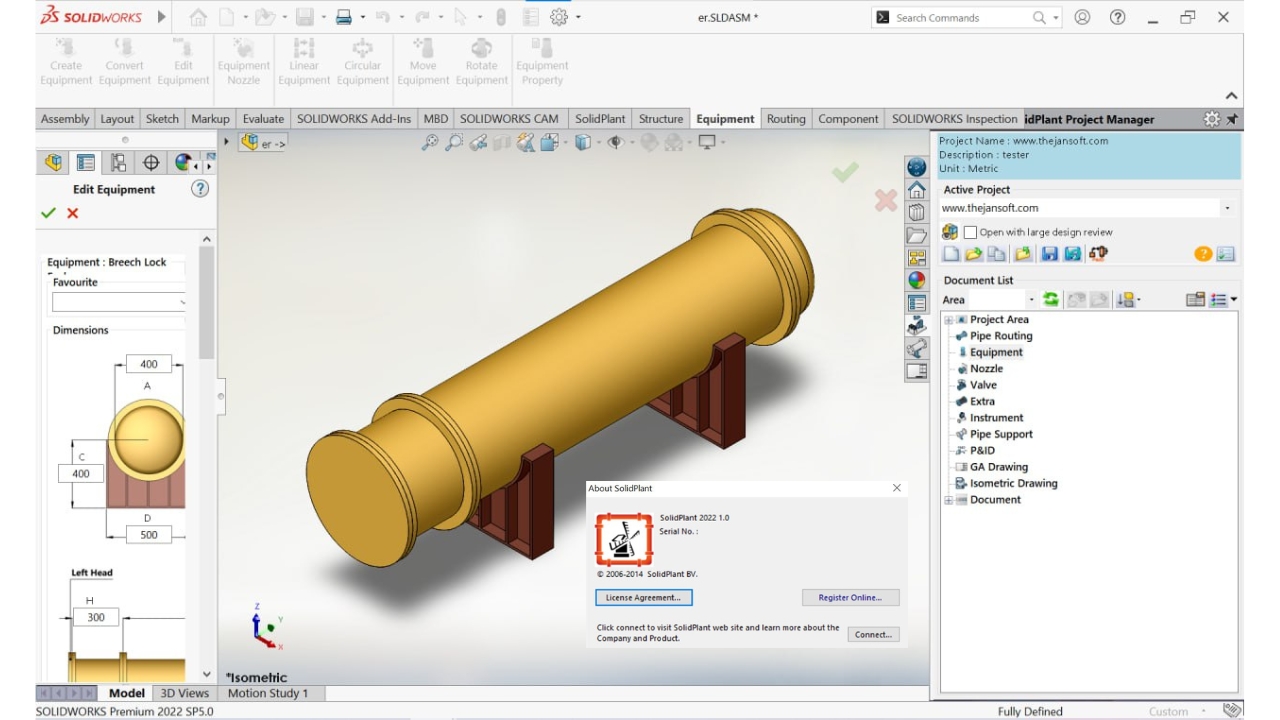This screenshot has height=720, width=1280.
Task: Click the Print icon in the top toolbar
Action: tap(344, 17)
